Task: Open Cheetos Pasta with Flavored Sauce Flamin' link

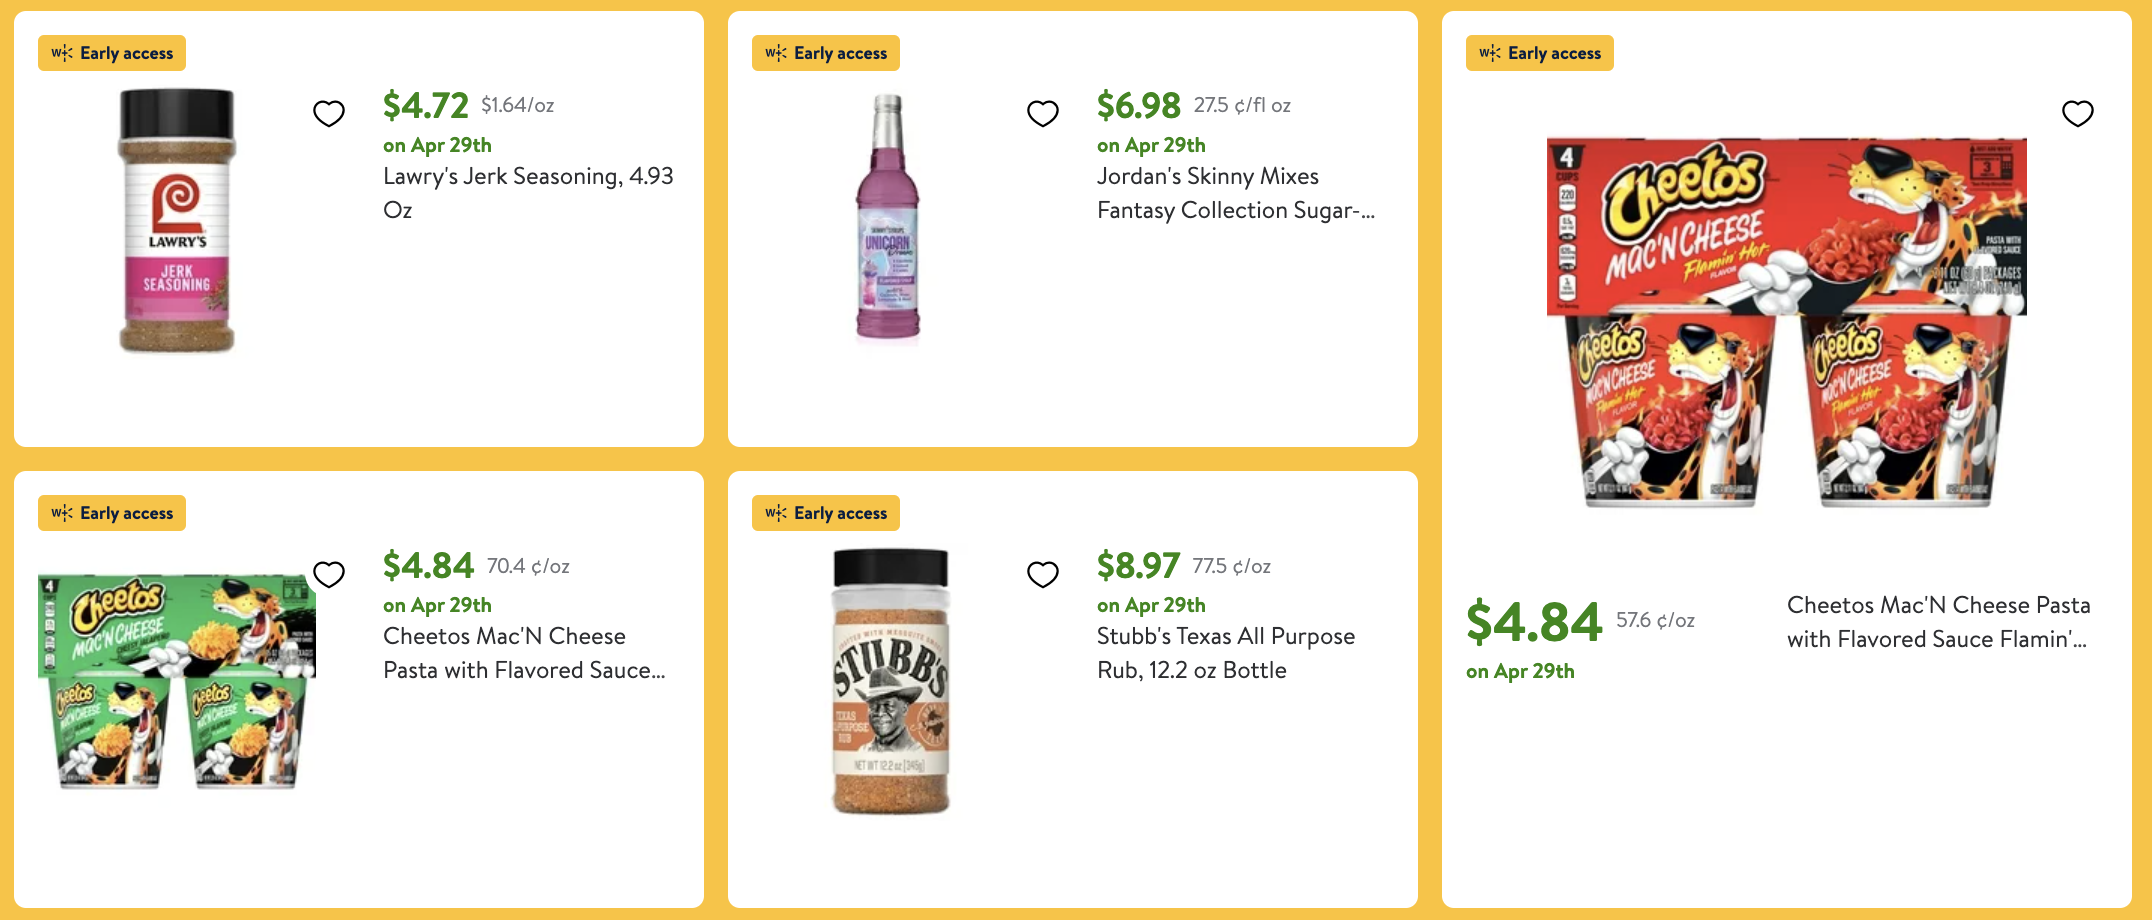Action: click(1938, 621)
